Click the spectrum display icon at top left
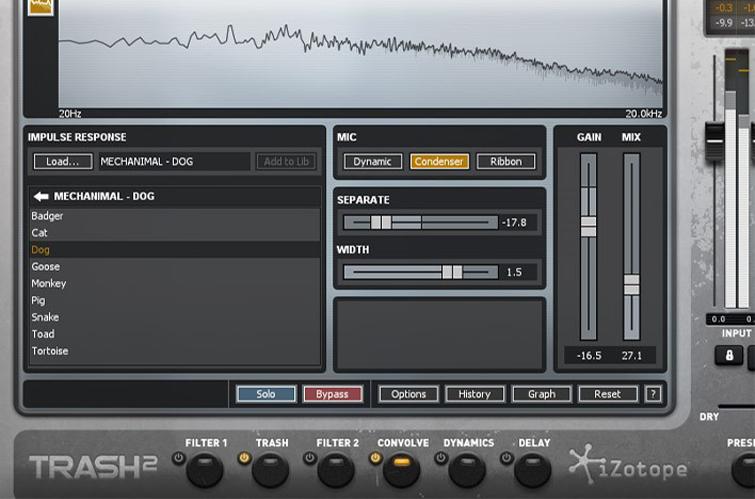Image resolution: width=755 pixels, height=499 pixels. pos(40,7)
